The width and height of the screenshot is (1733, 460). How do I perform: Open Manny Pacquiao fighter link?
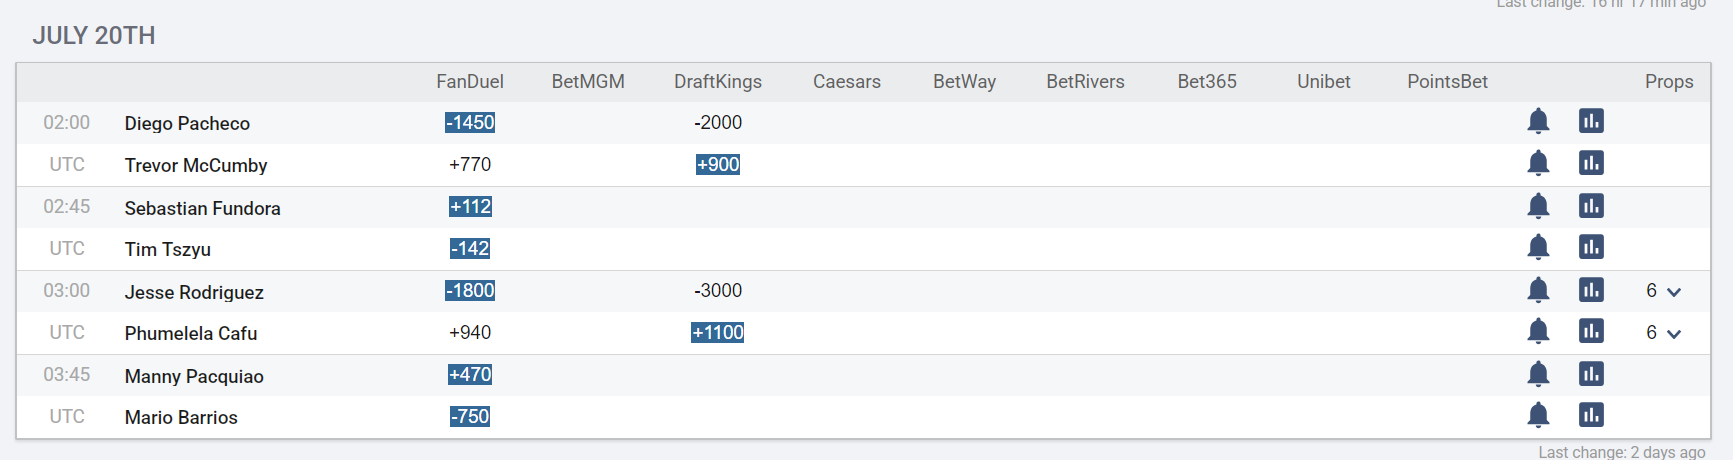(194, 376)
